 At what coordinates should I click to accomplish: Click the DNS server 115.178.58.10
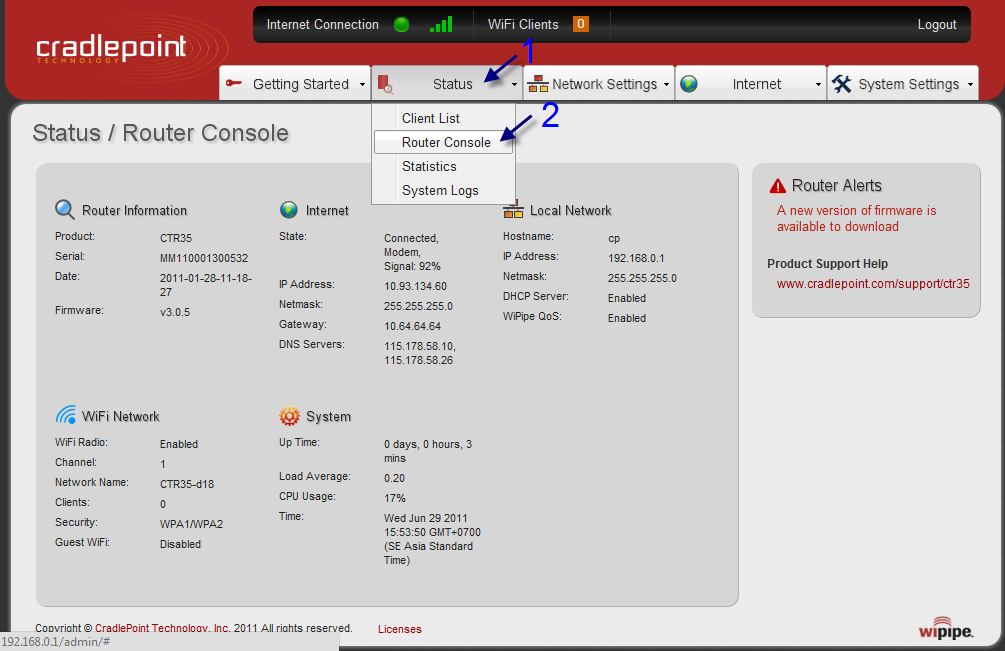(420, 346)
